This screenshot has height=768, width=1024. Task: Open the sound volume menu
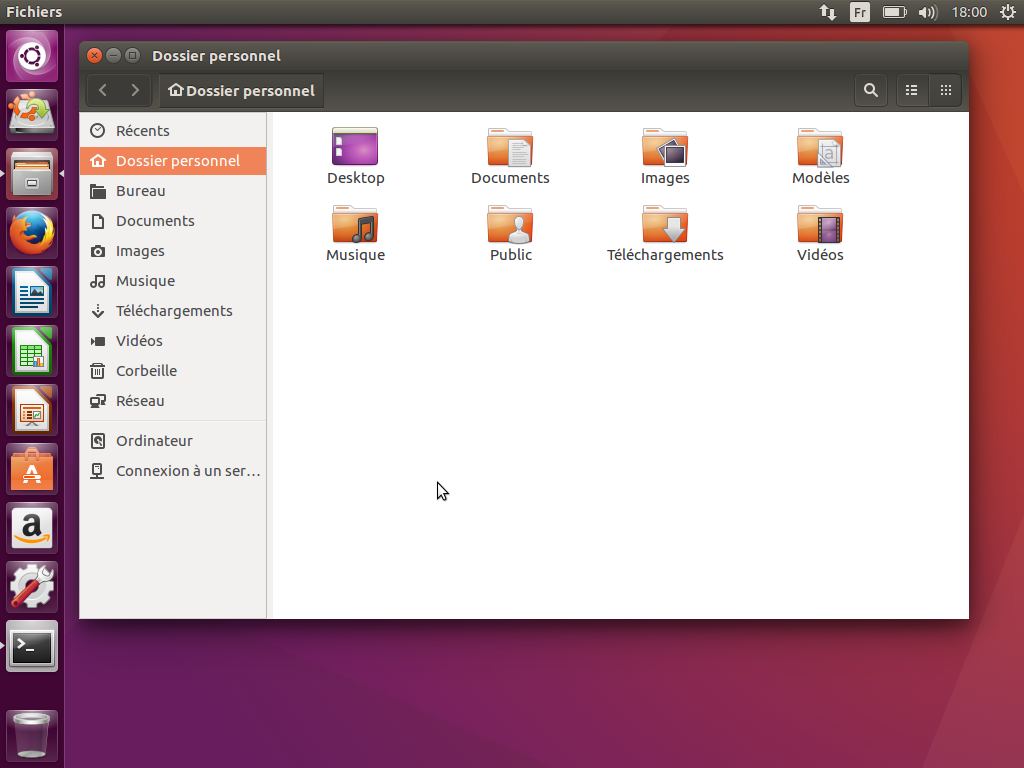tap(927, 12)
